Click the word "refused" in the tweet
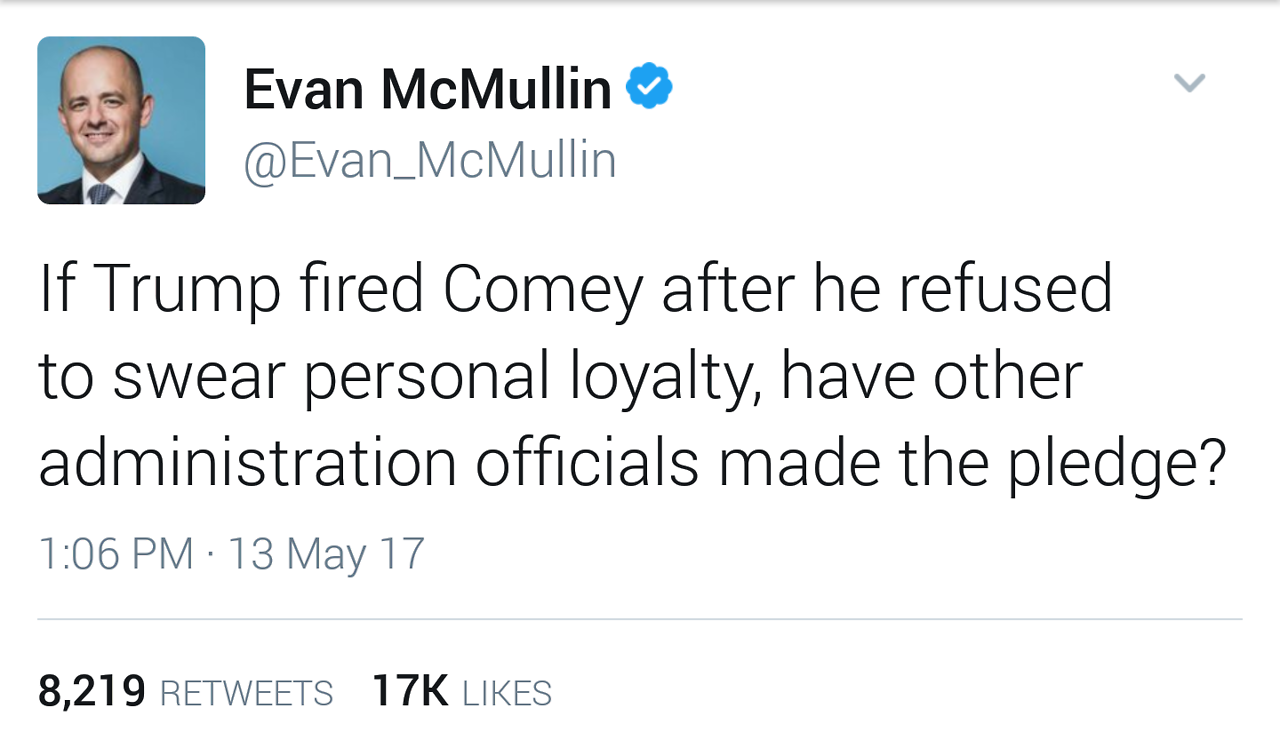Image resolution: width=1280 pixels, height=756 pixels. (1005, 288)
